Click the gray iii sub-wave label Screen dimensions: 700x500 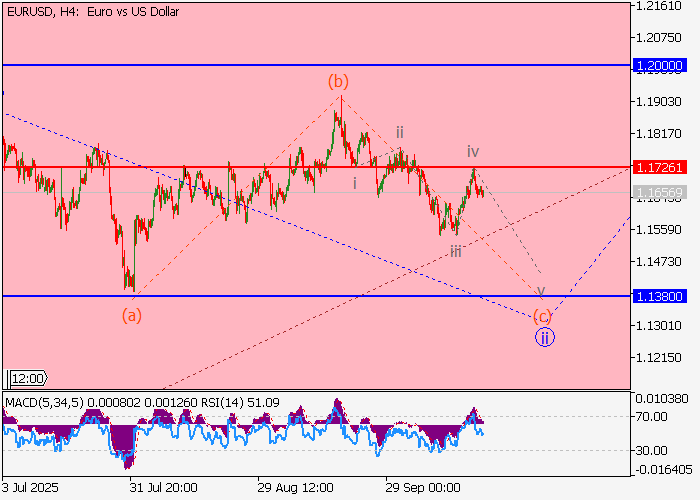(x=455, y=251)
